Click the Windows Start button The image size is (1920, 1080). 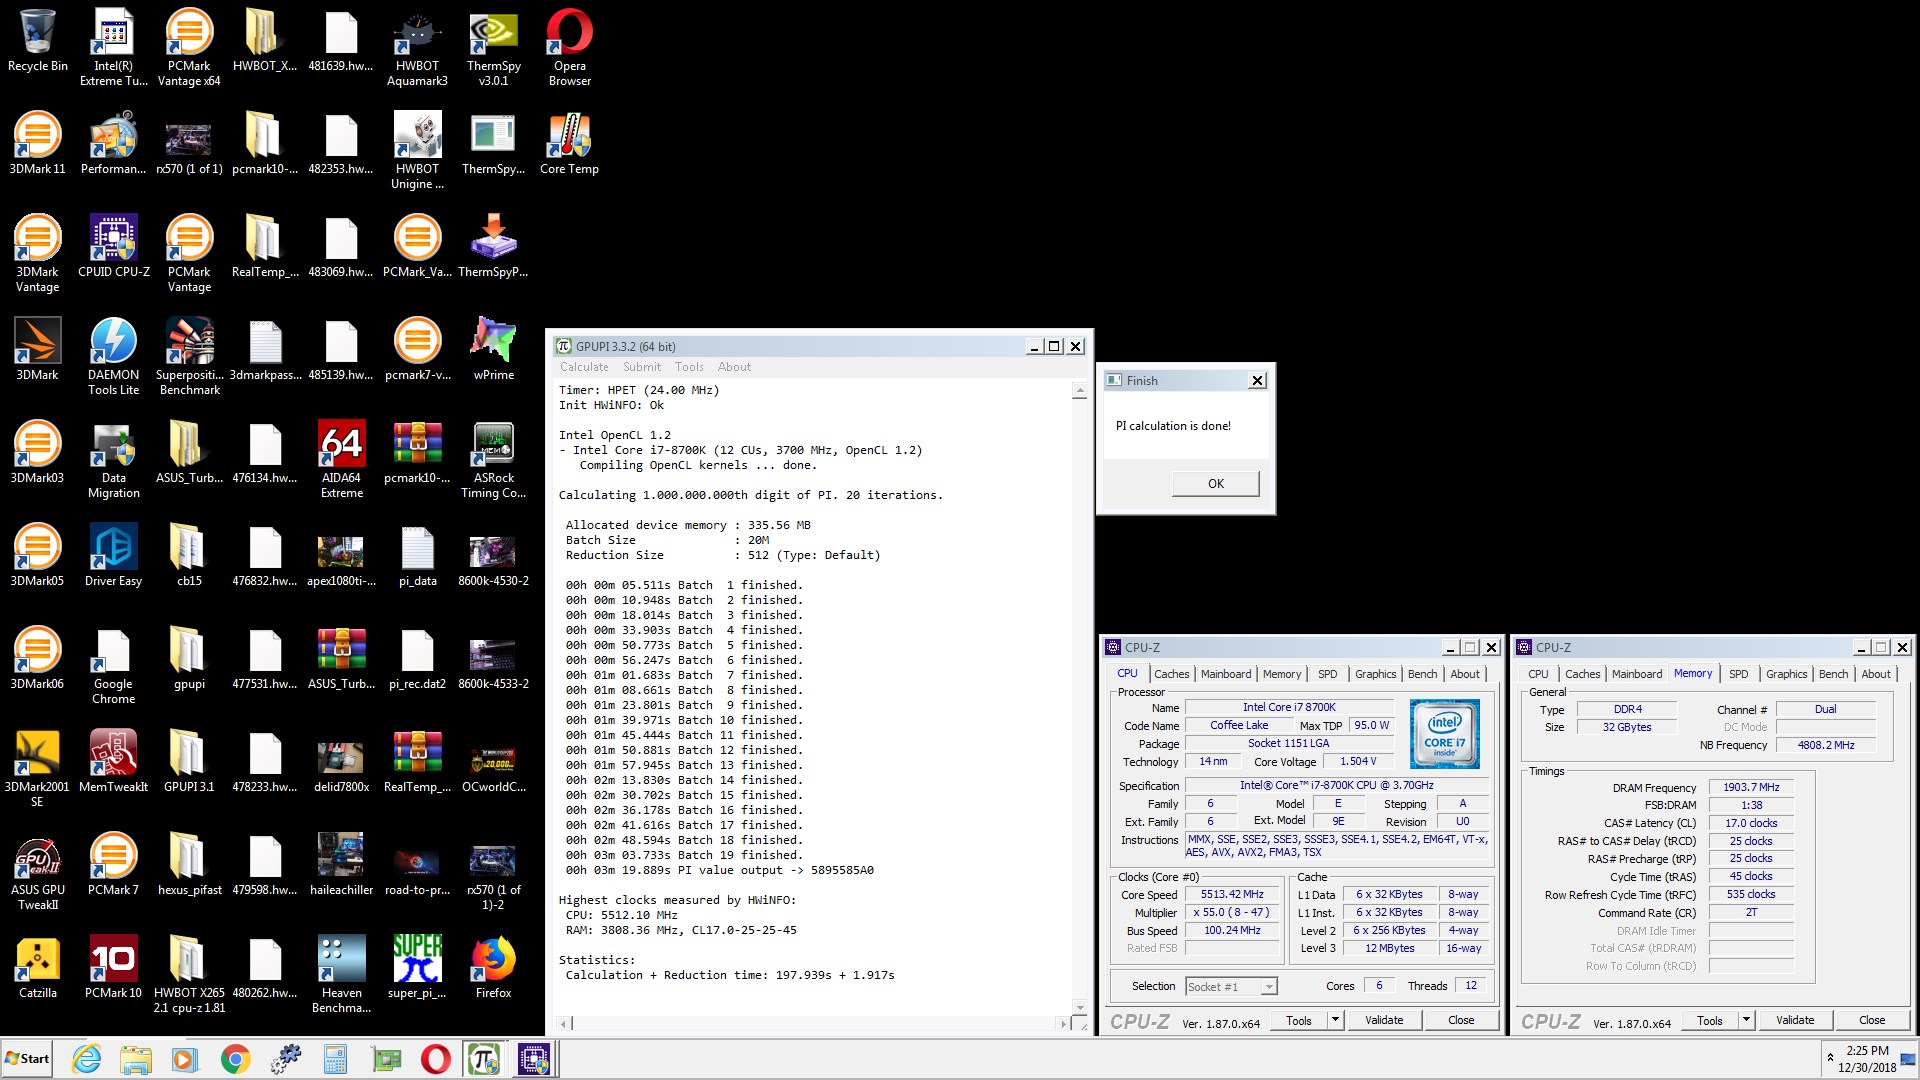[x=27, y=1059]
